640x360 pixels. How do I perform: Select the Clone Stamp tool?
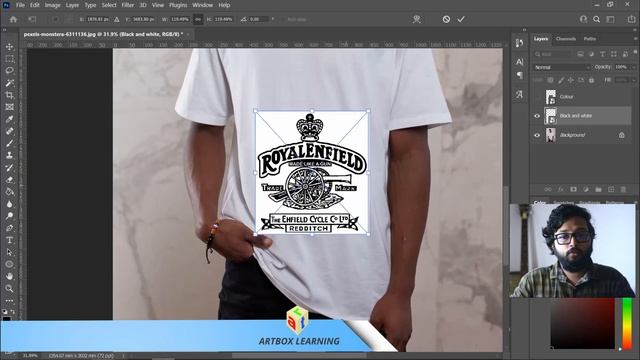(x=9, y=156)
